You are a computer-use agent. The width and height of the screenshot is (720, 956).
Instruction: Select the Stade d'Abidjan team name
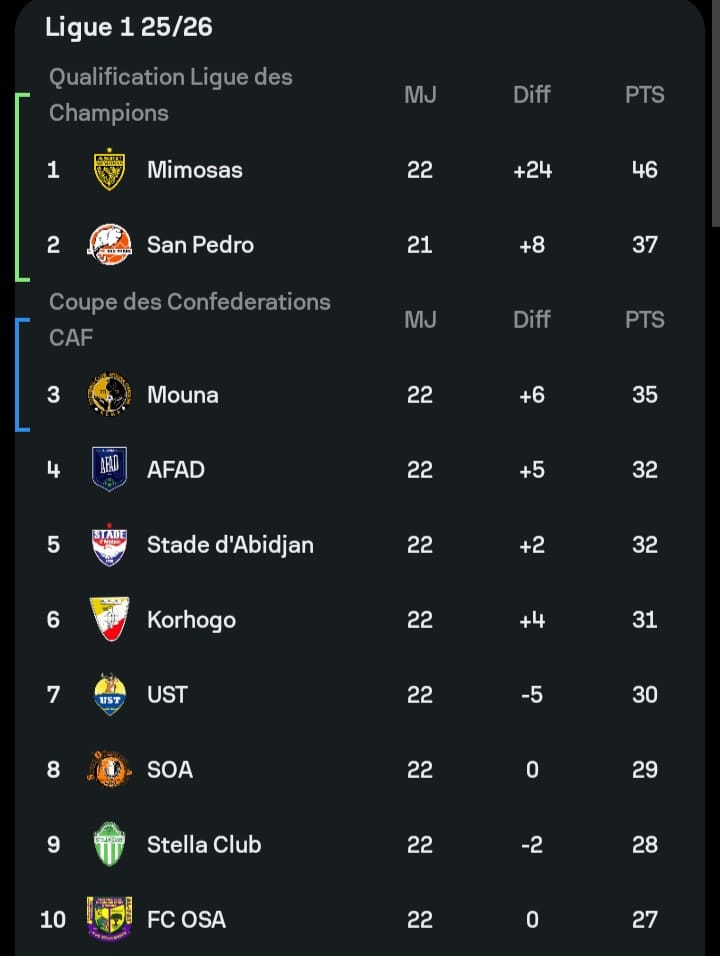tap(230, 545)
